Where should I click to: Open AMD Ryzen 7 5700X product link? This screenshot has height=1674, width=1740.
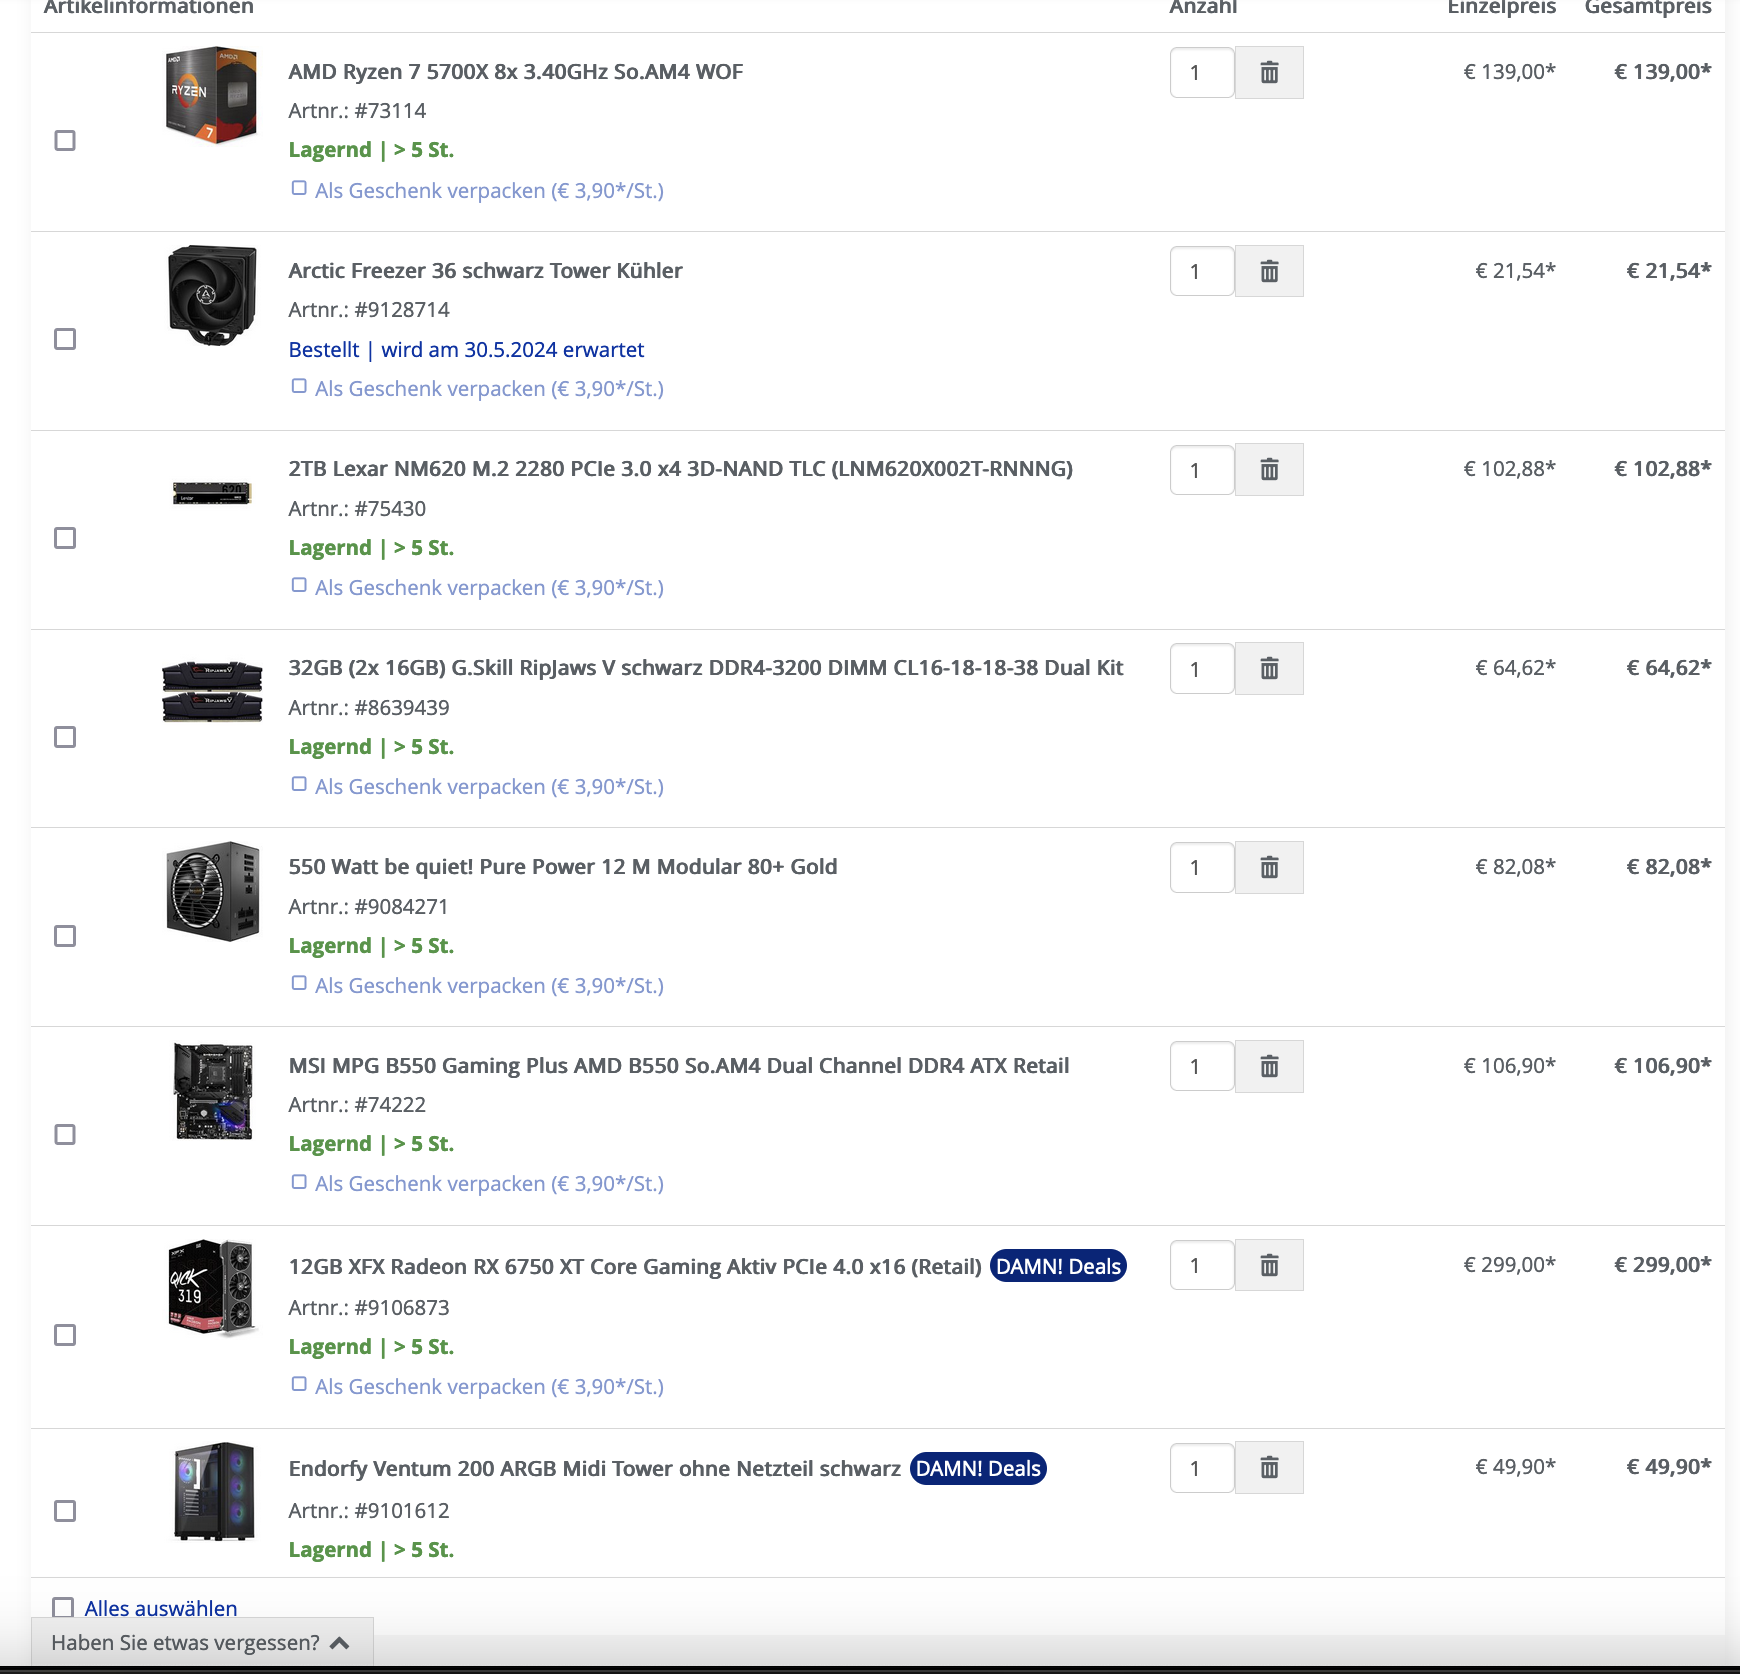(x=516, y=72)
